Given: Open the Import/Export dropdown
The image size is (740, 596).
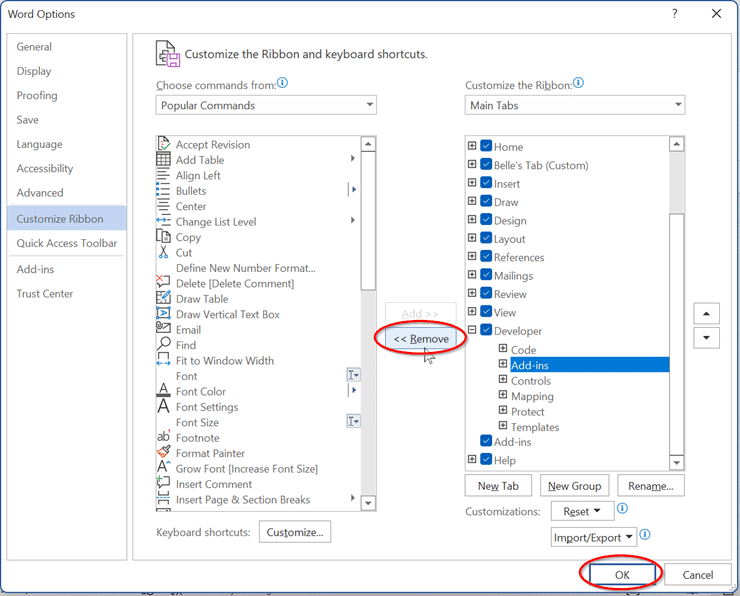Looking at the screenshot, I should coord(594,537).
